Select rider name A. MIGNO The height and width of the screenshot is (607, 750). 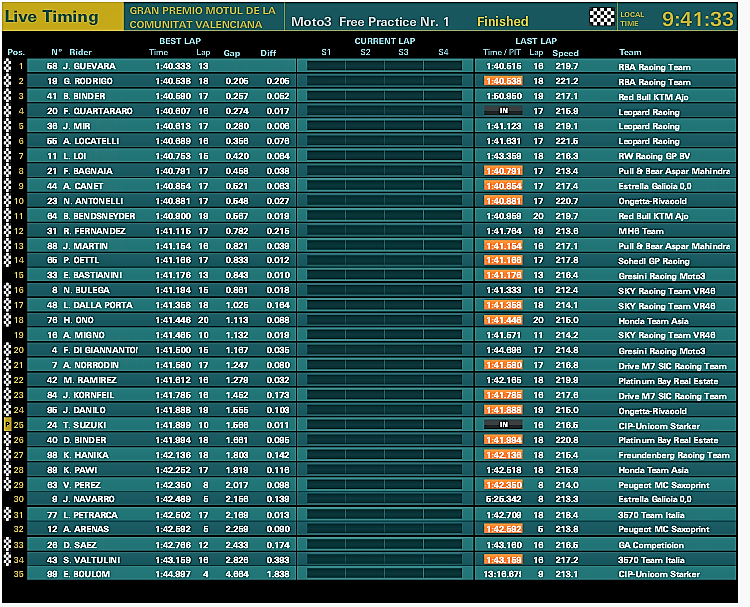84,335
